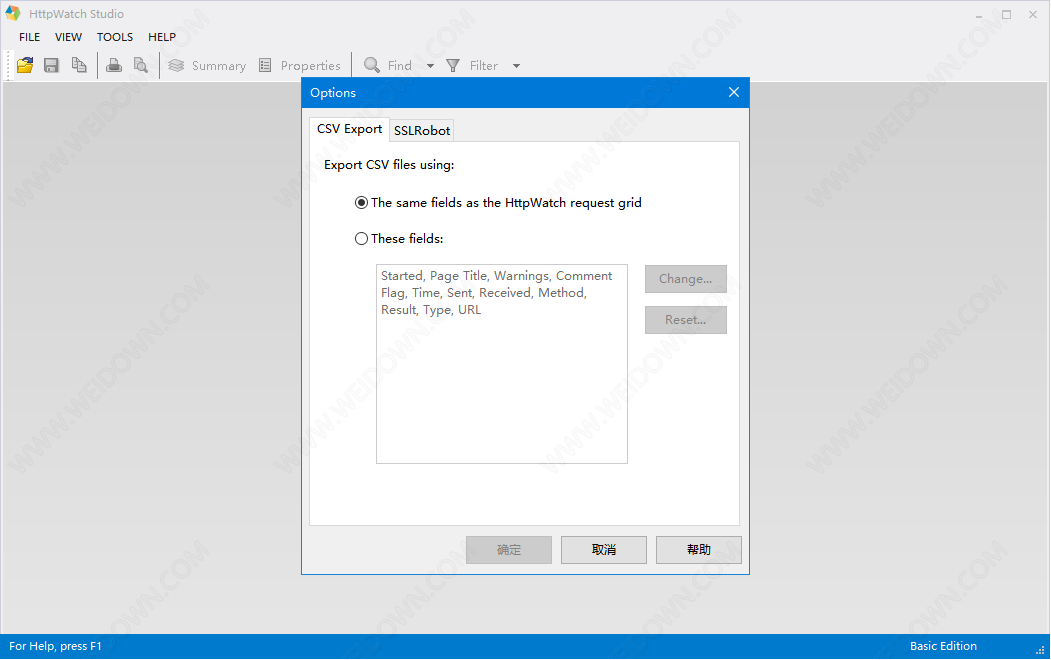Click the Change... button

tap(686, 279)
